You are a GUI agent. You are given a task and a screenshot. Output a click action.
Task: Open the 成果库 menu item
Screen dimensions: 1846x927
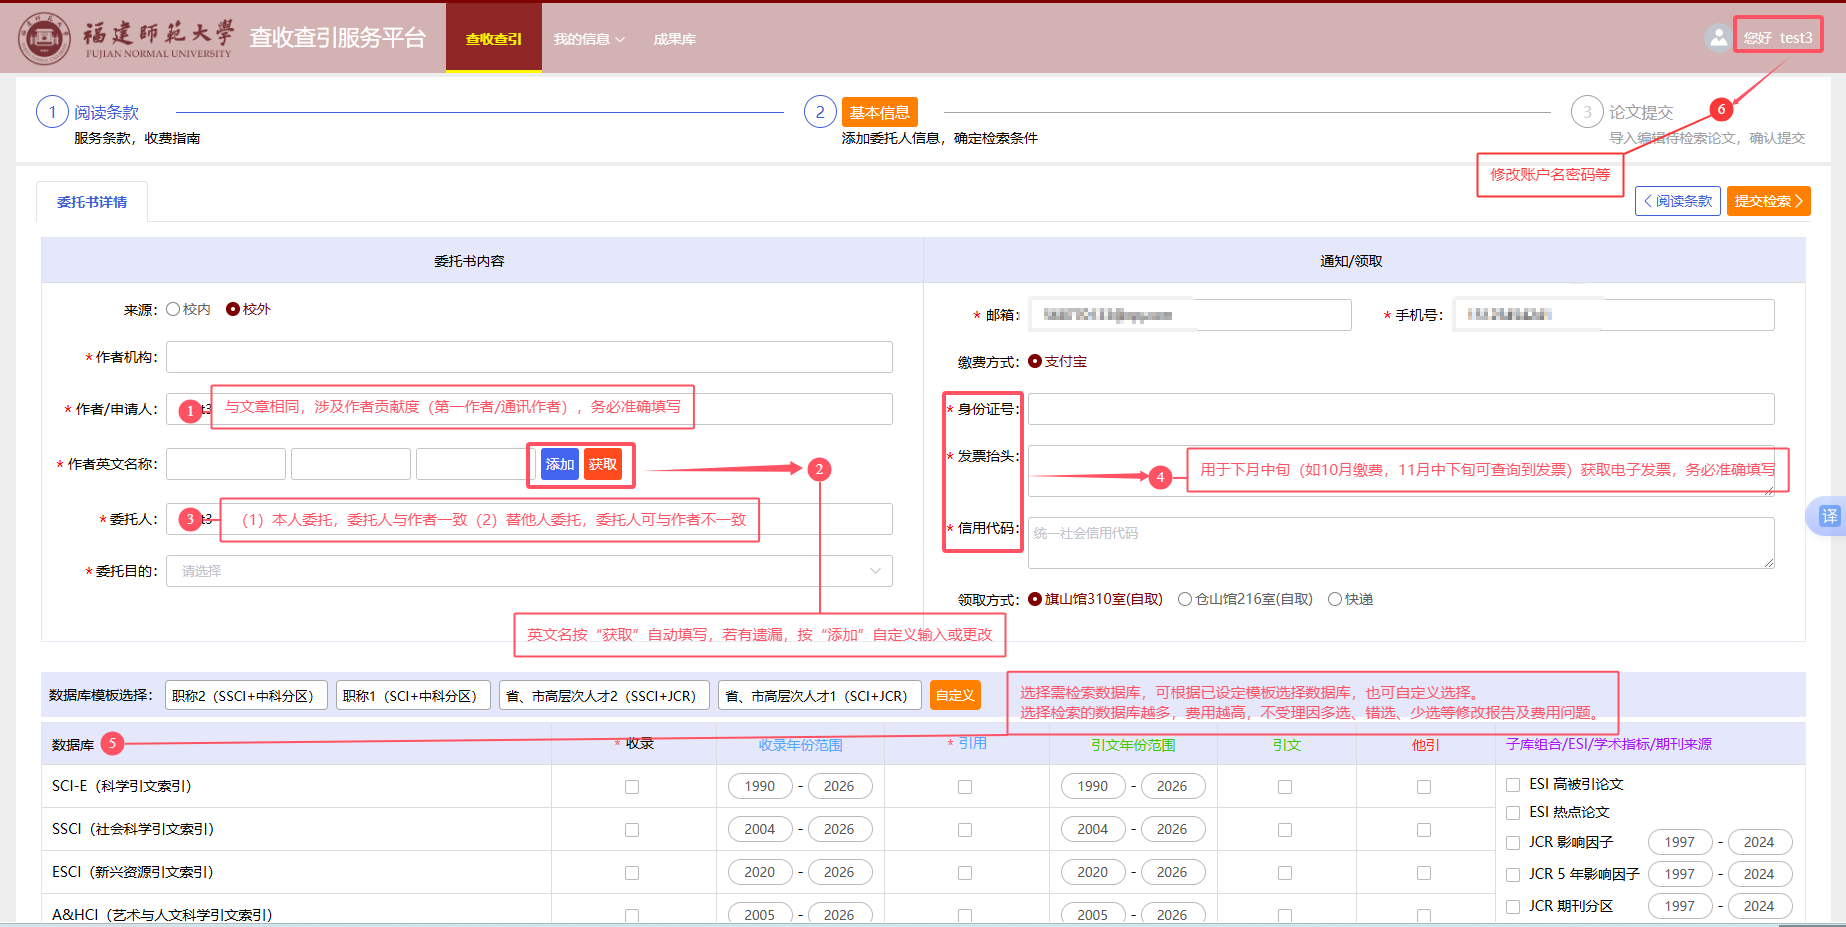pyautogui.click(x=674, y=39)
